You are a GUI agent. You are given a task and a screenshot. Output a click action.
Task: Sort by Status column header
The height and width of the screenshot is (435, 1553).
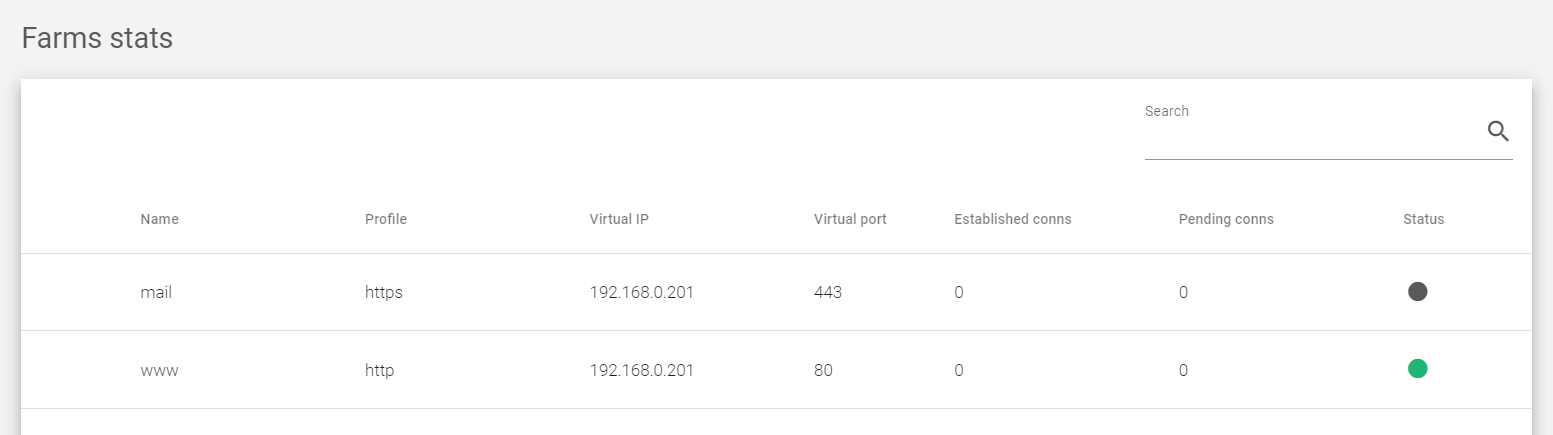(x=1424, y=219)
